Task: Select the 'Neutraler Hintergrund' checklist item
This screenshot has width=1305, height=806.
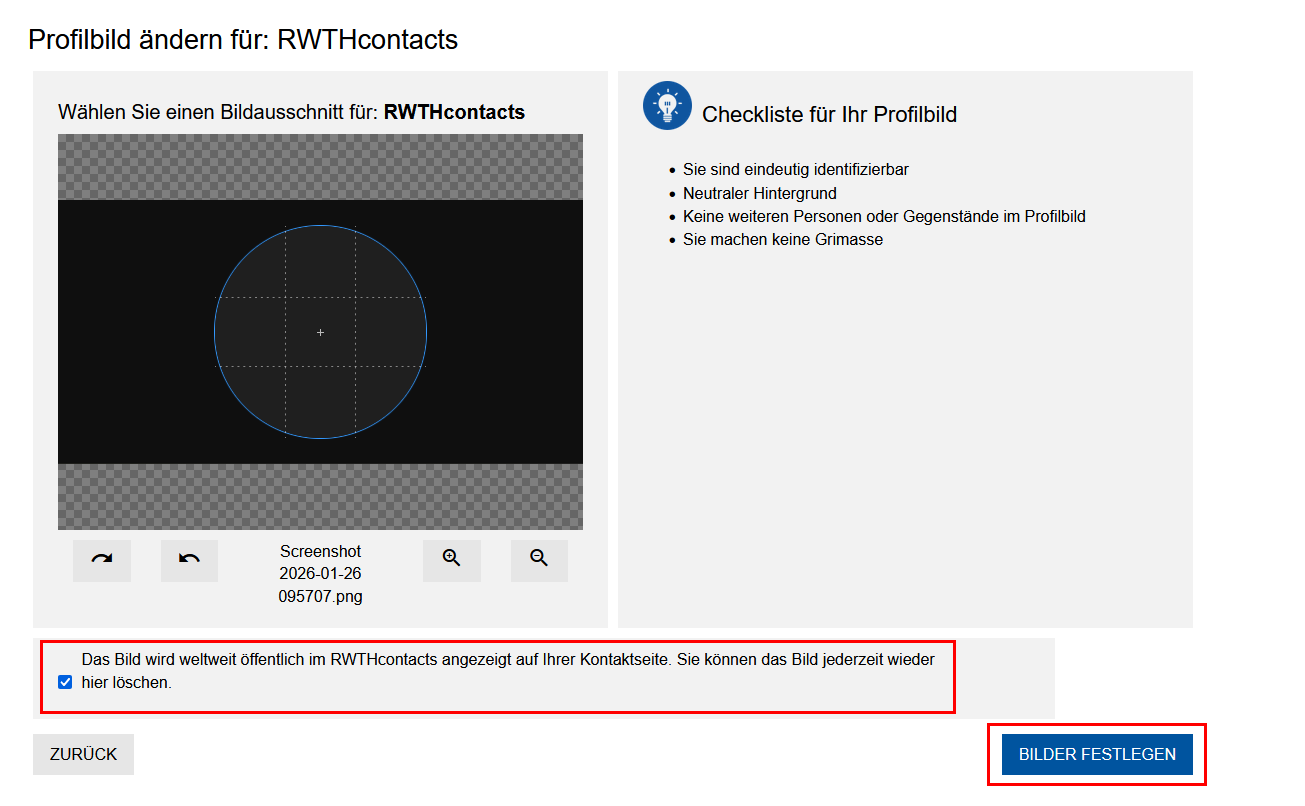Action: (x=759, y=193)
